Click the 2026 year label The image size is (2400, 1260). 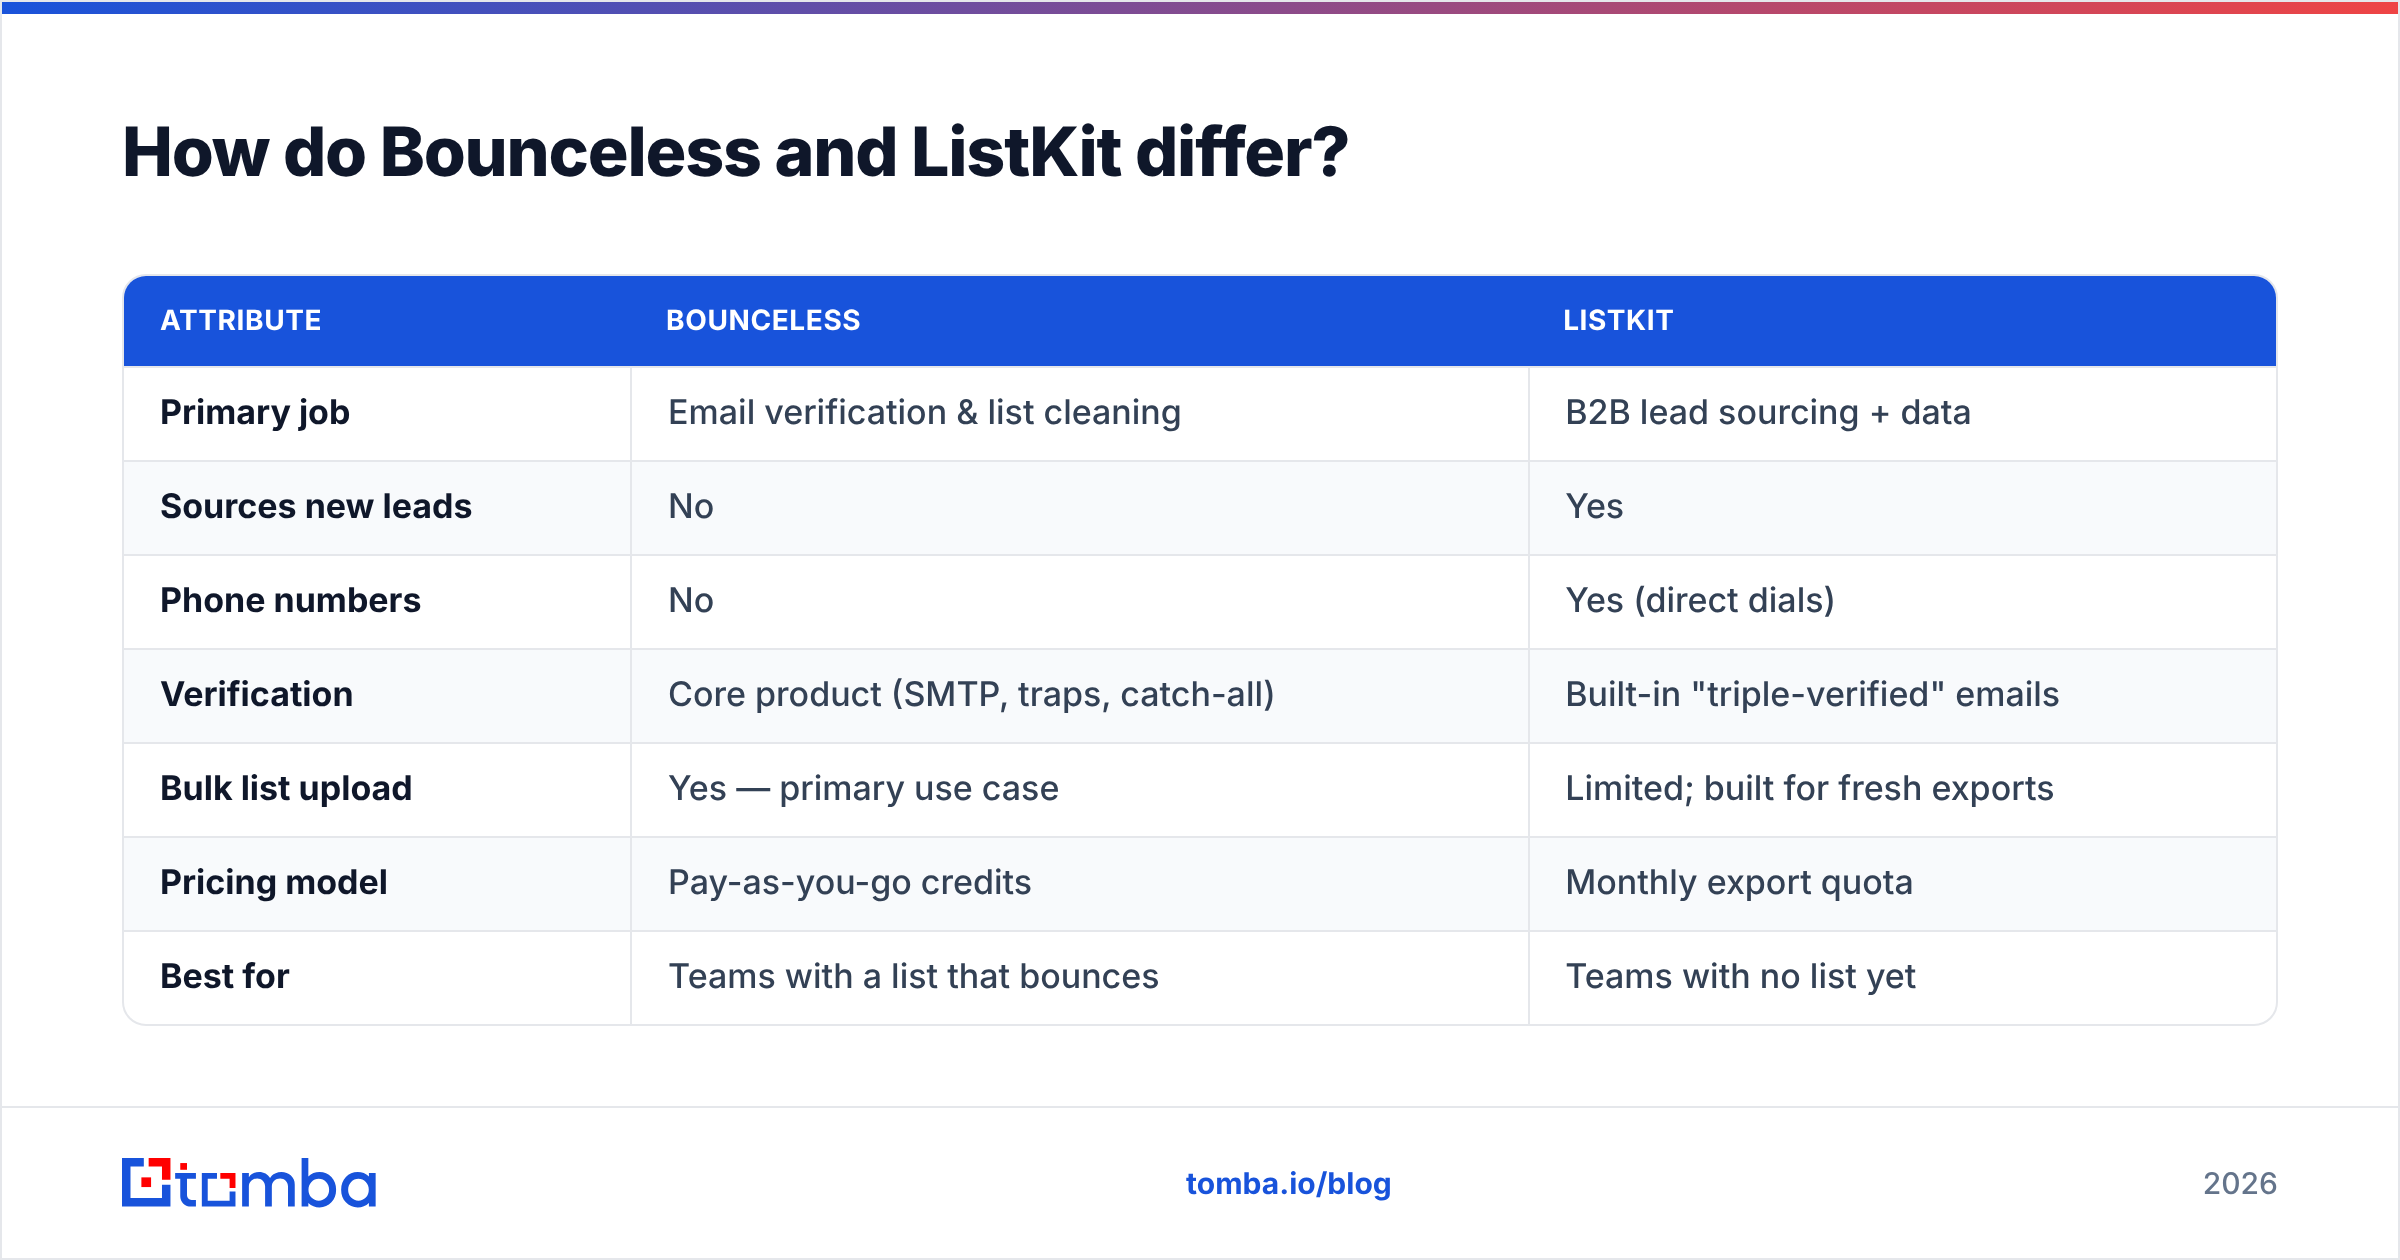tap(2240, 1184)
